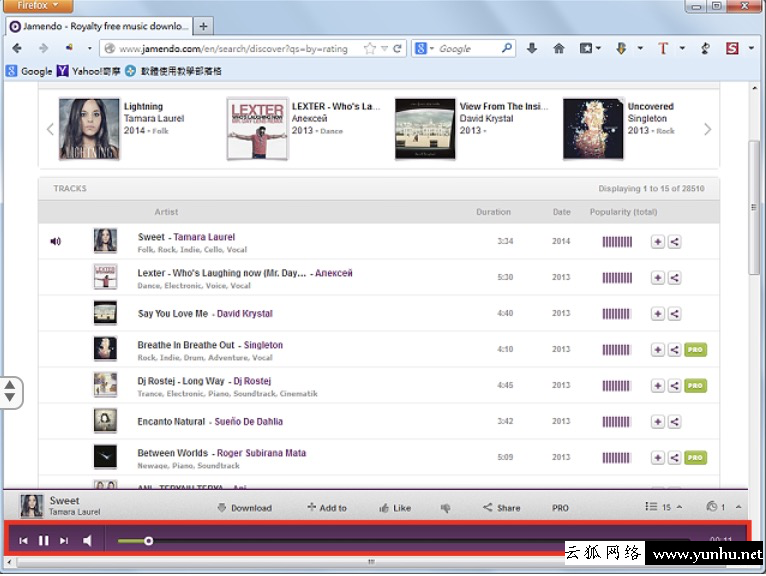Expand the history panel arrow beside 1

[x=738, y=507]
